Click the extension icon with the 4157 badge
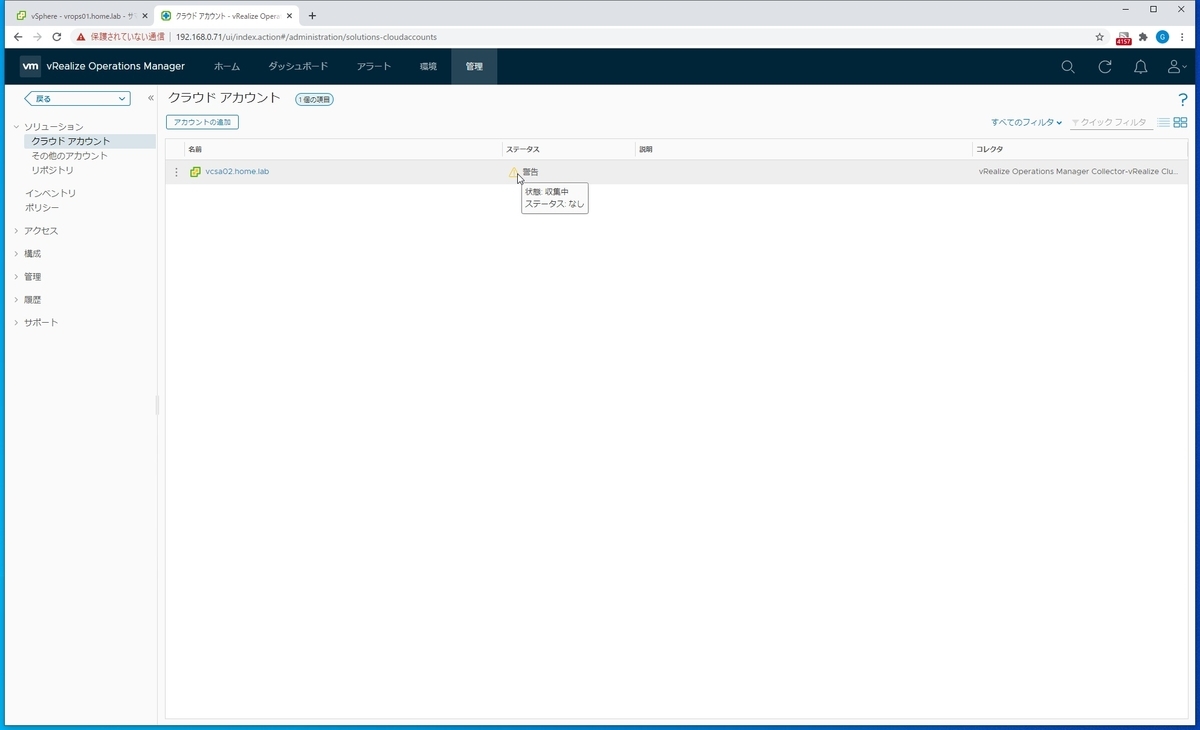This screenshot has width=1200, height=730. pos(1123,38)
